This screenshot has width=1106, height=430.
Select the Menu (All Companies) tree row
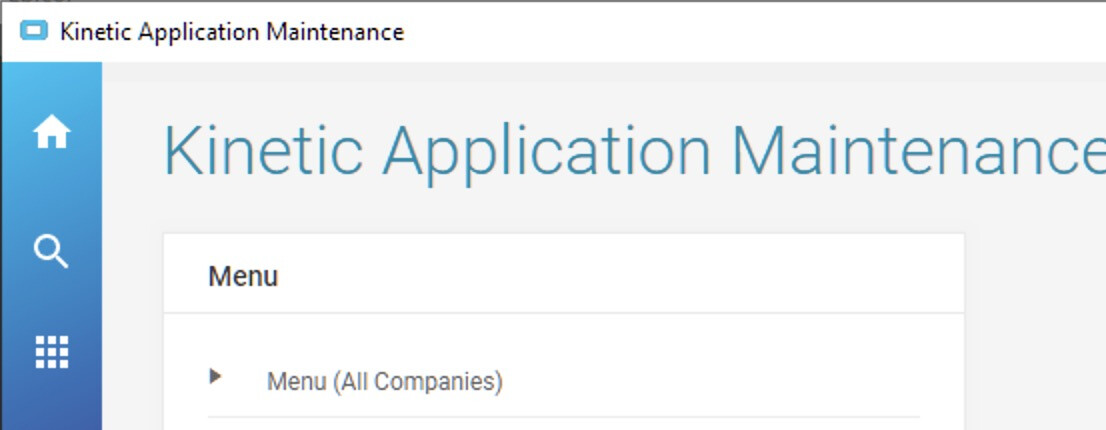(x=564, y=381)
